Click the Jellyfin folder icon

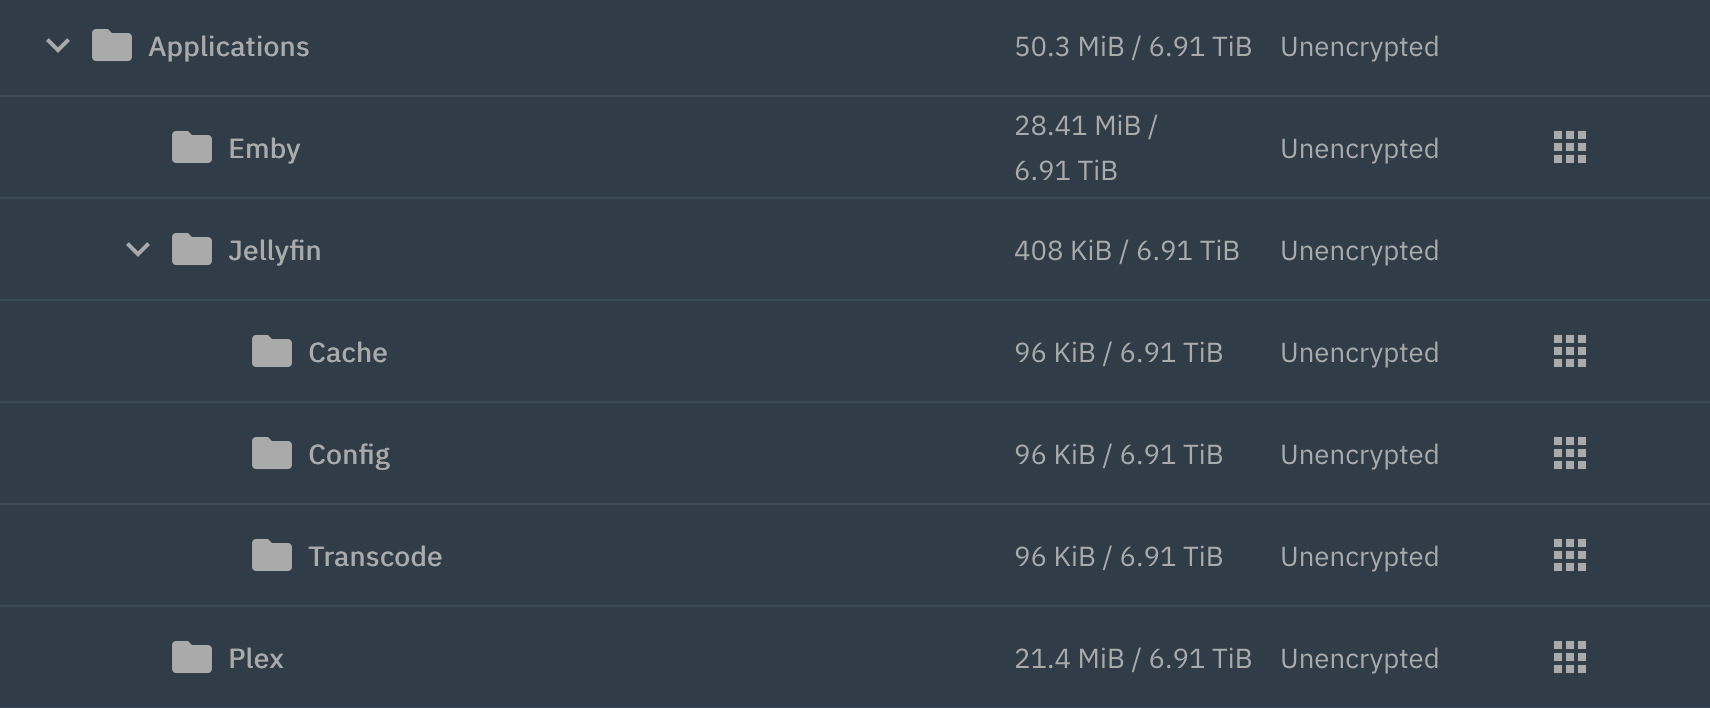click(192, 250)
